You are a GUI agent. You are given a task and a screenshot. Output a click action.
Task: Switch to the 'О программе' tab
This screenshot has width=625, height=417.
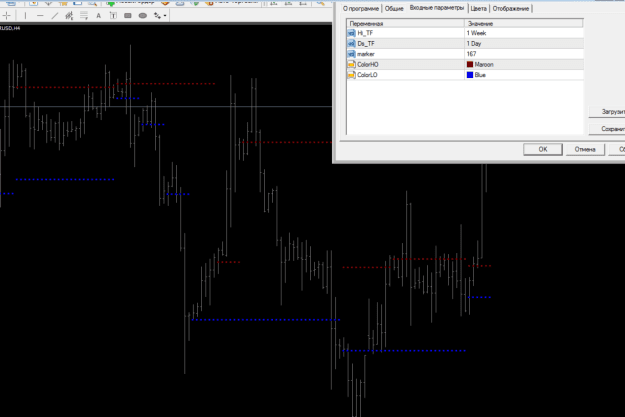point(361,8)
